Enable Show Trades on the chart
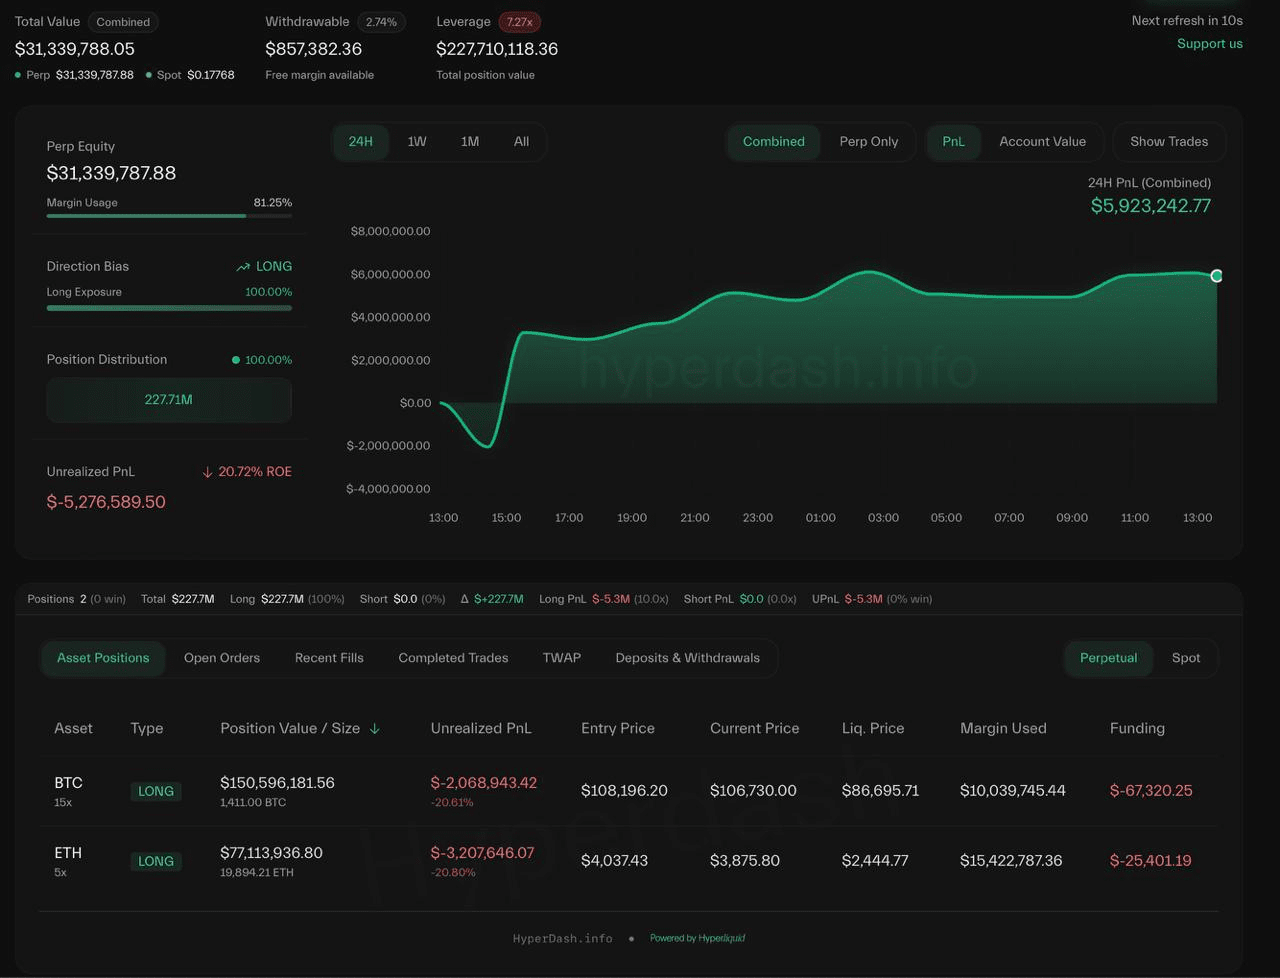The width and height of the screenshot is (1280, 978). pos(1168,142)
